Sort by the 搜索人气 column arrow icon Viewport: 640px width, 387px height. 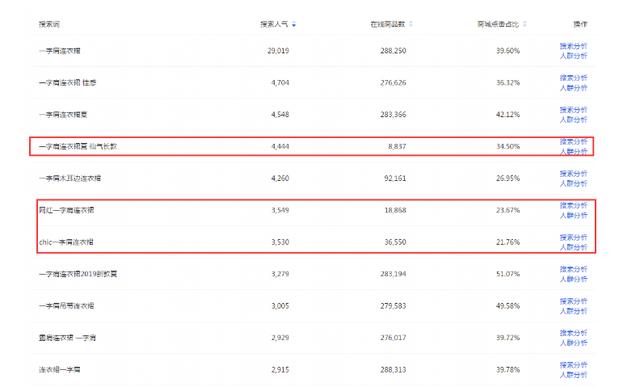tap(294, 24)
